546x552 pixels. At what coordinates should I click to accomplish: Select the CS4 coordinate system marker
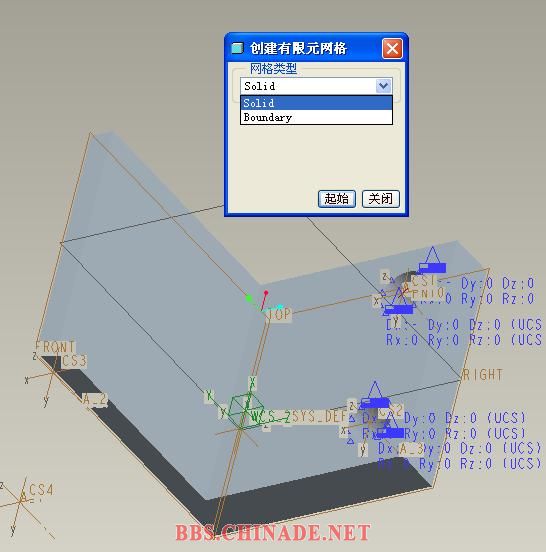tap(21, 499)
